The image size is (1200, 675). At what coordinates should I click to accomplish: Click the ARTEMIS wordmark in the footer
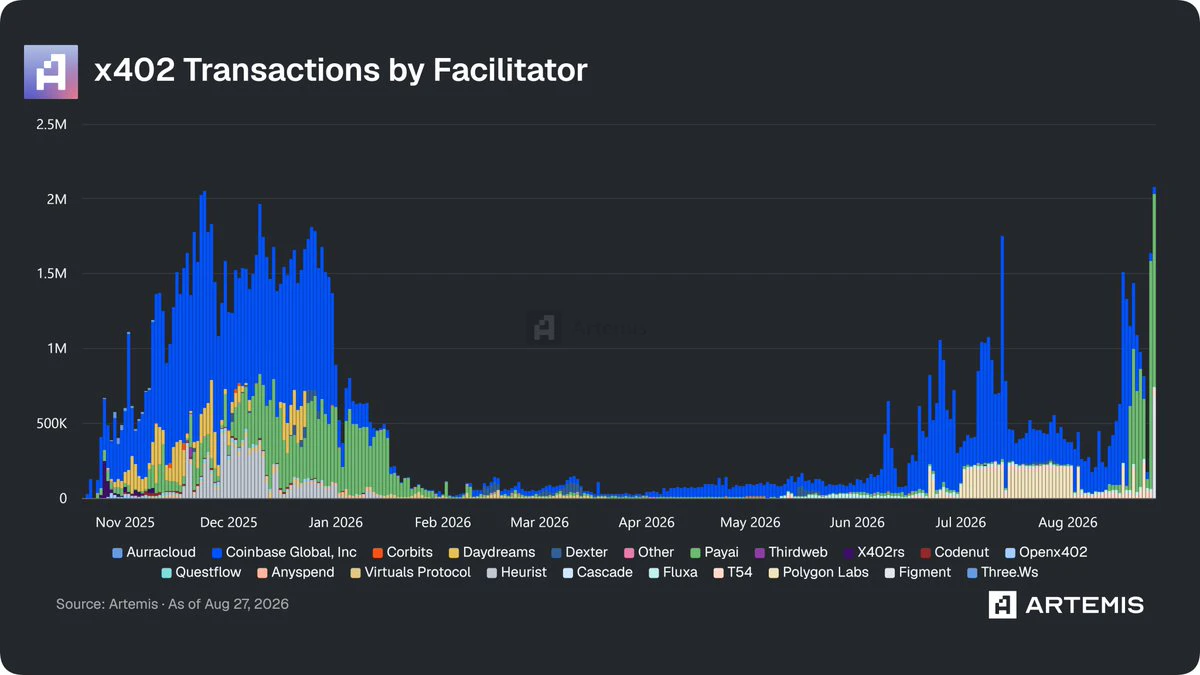pos(1083,605)
